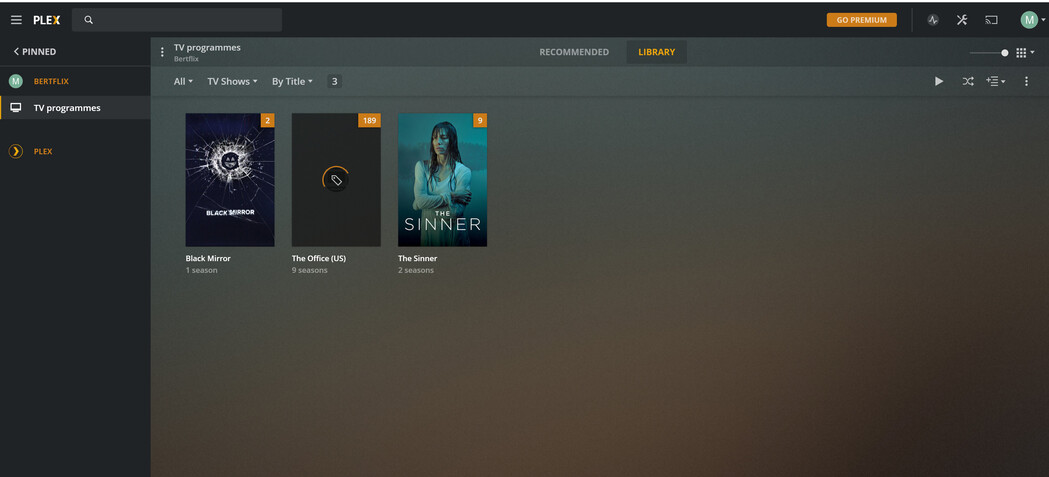Open TV programmes in the sidebar

(75, 108)
